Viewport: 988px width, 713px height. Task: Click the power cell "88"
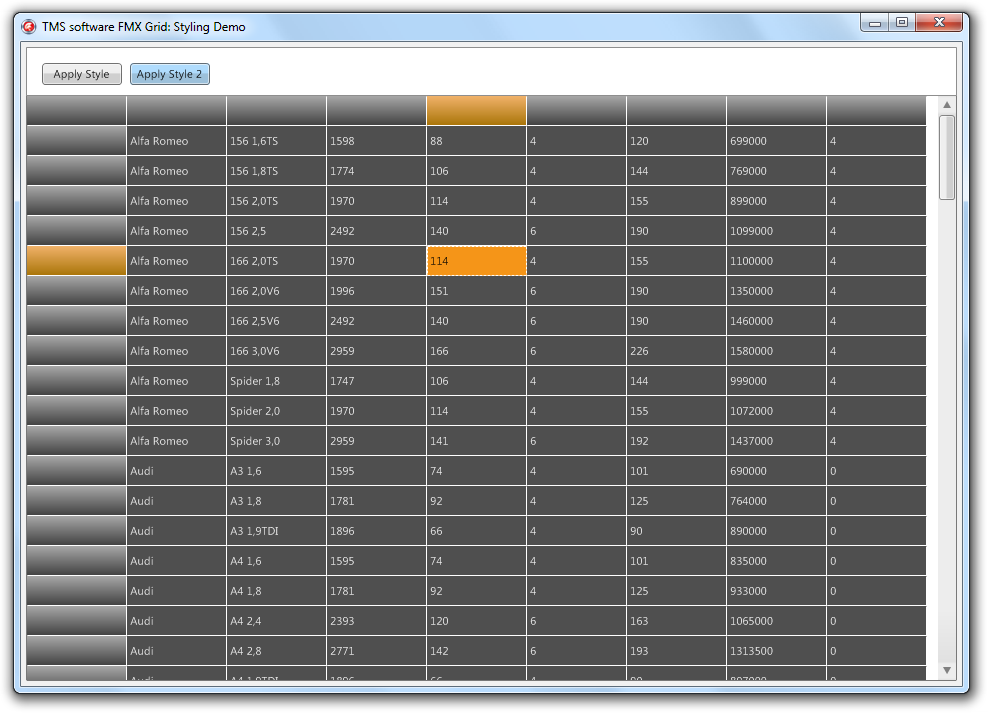click(x=476, y=141)
